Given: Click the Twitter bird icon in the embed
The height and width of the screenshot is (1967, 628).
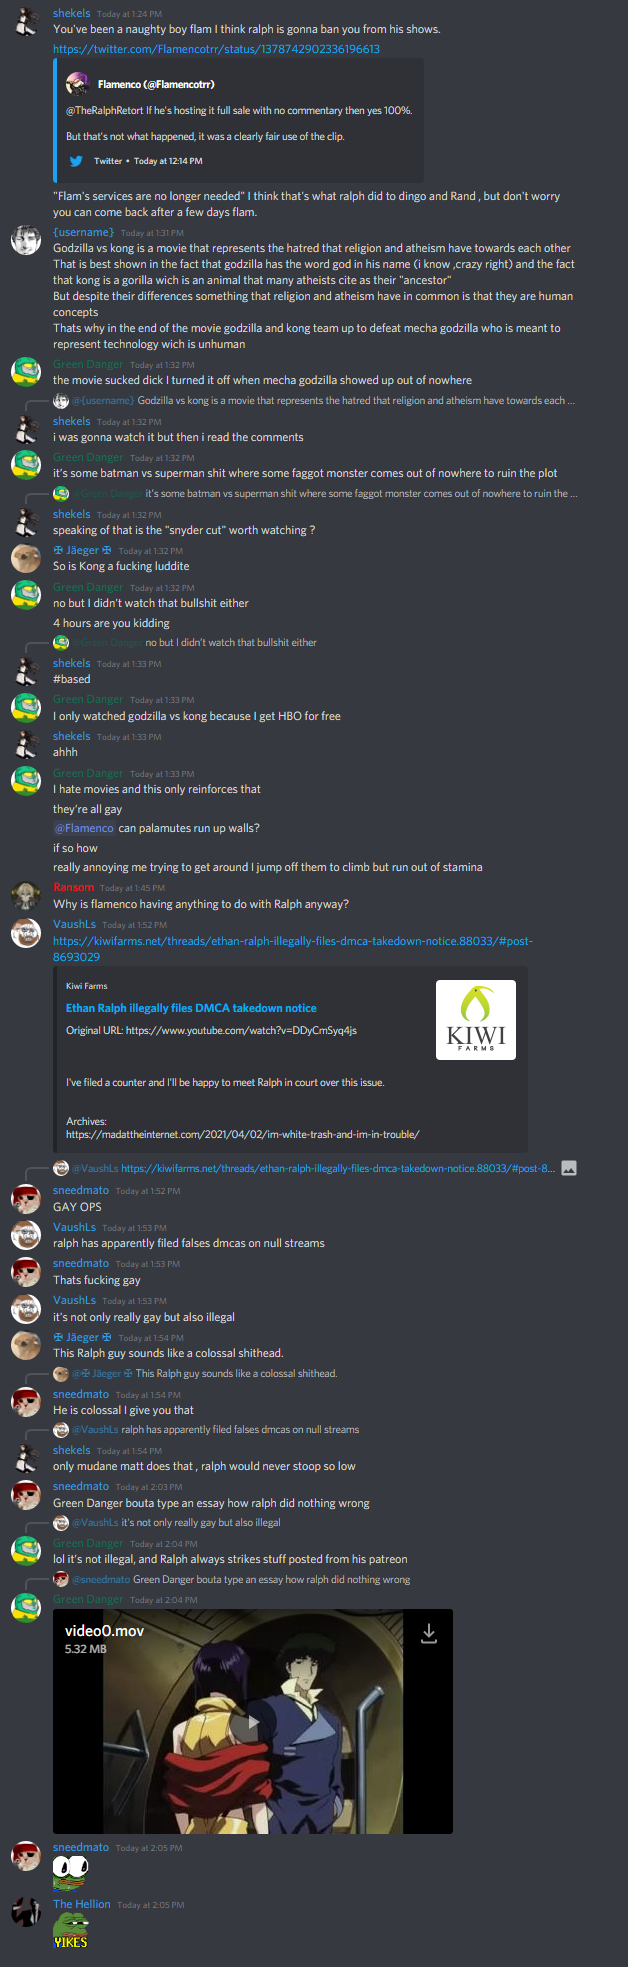Looking at the screenshot, I should (76, 161).
